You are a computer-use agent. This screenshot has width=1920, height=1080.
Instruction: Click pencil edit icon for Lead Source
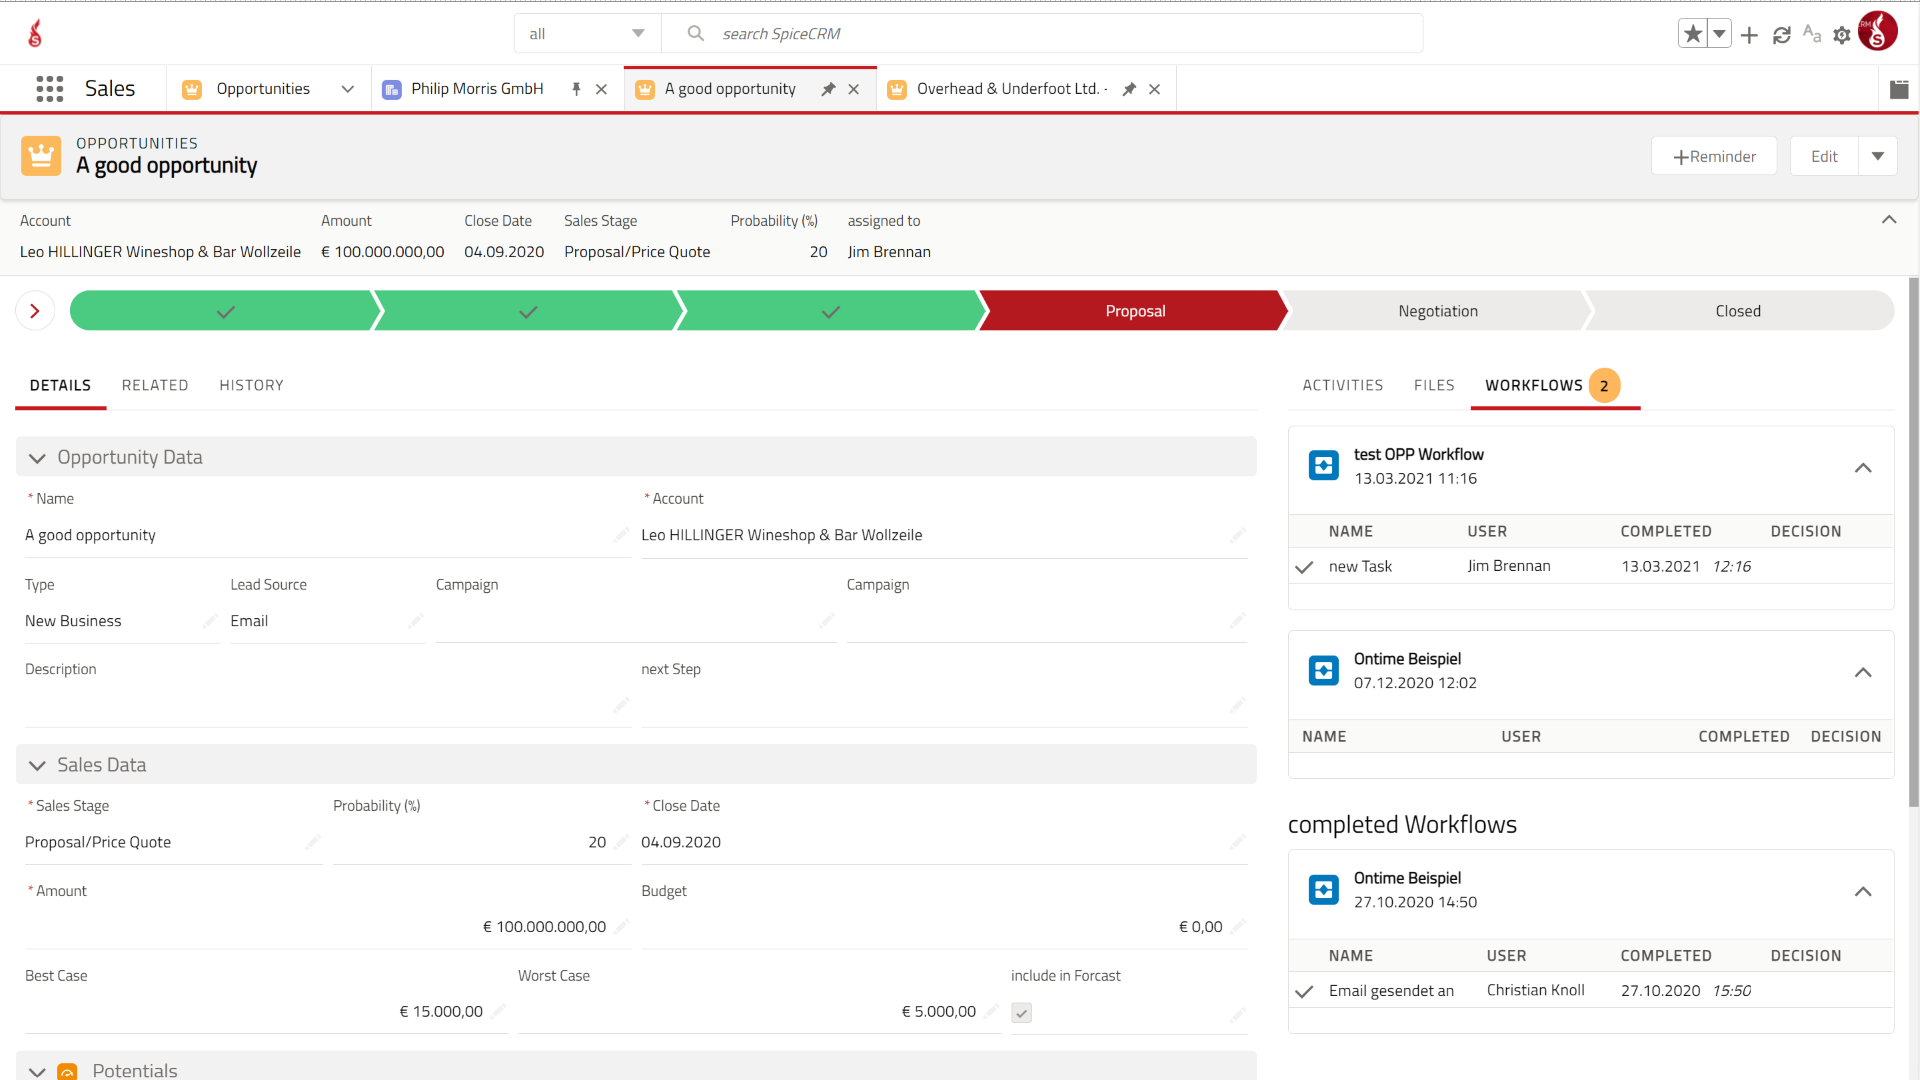416,621
